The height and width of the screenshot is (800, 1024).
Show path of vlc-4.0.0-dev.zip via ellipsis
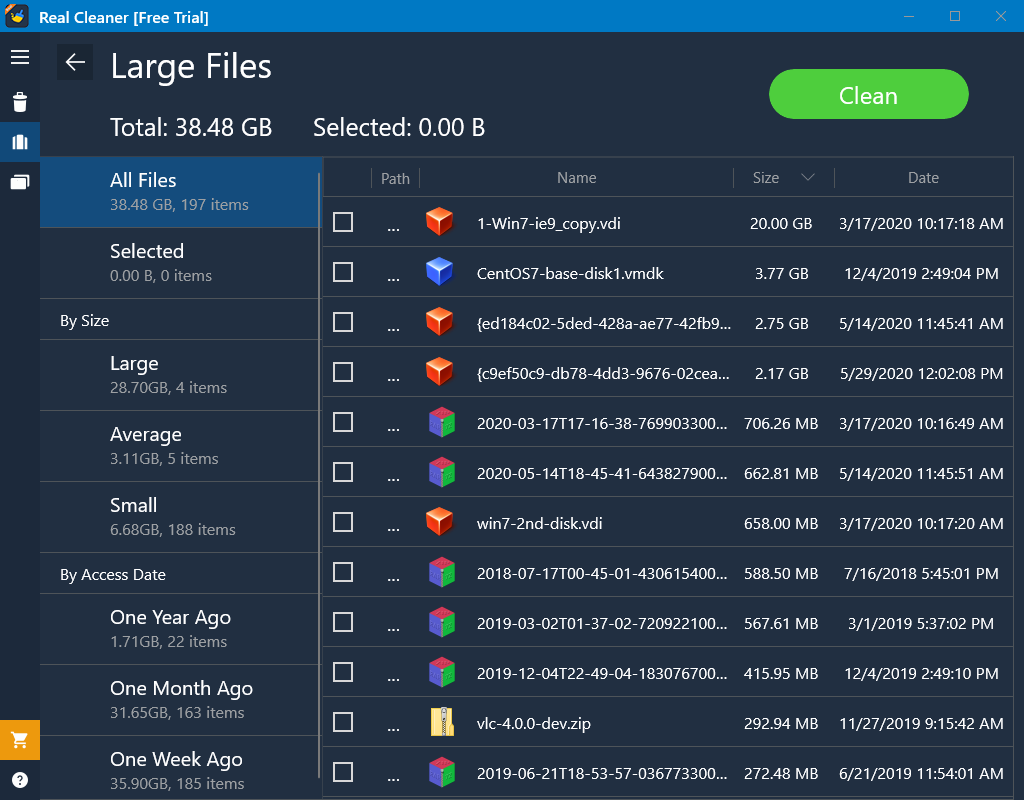click(x=393, y=729)
